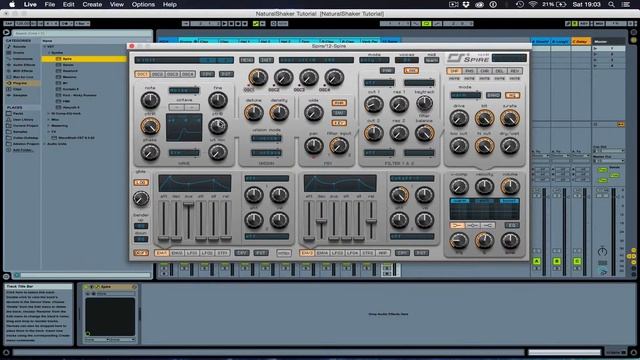Image resolution: width=640 pixels, height=360 pixels.
Task: Click the unison density knob
Action: [279, 112]
